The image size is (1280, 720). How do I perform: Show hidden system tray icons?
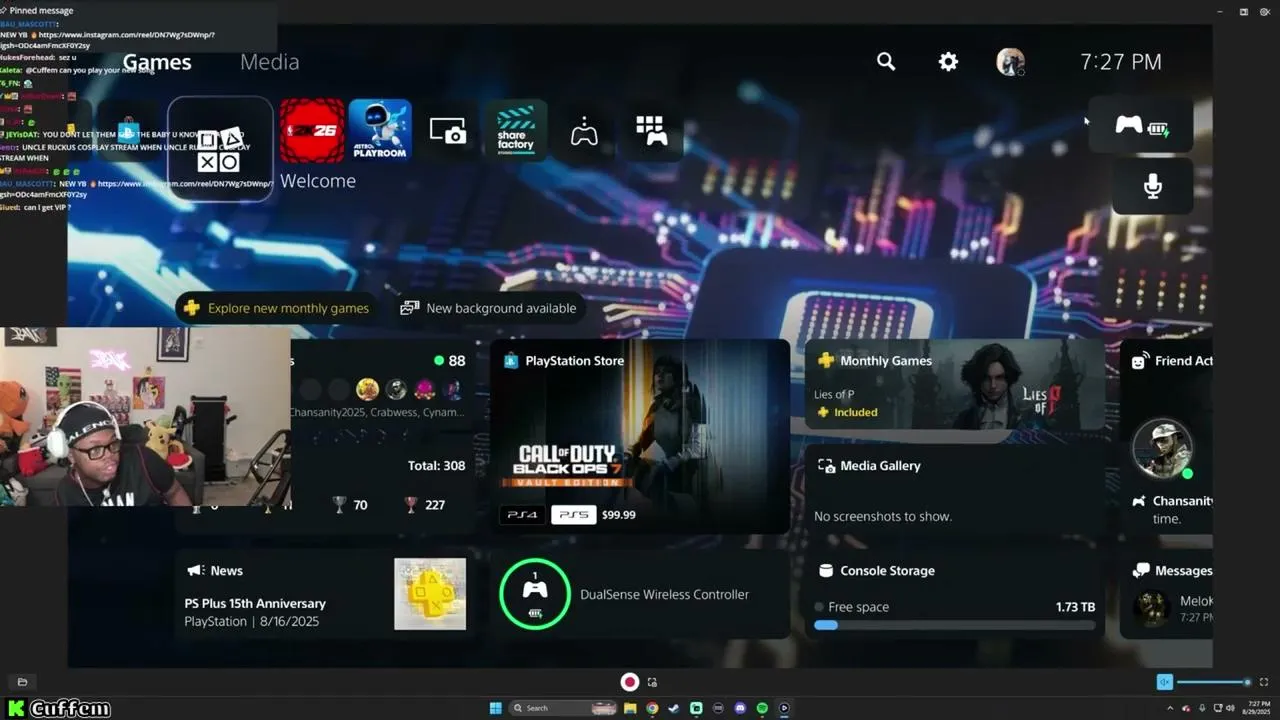[x=1171, y=709]
